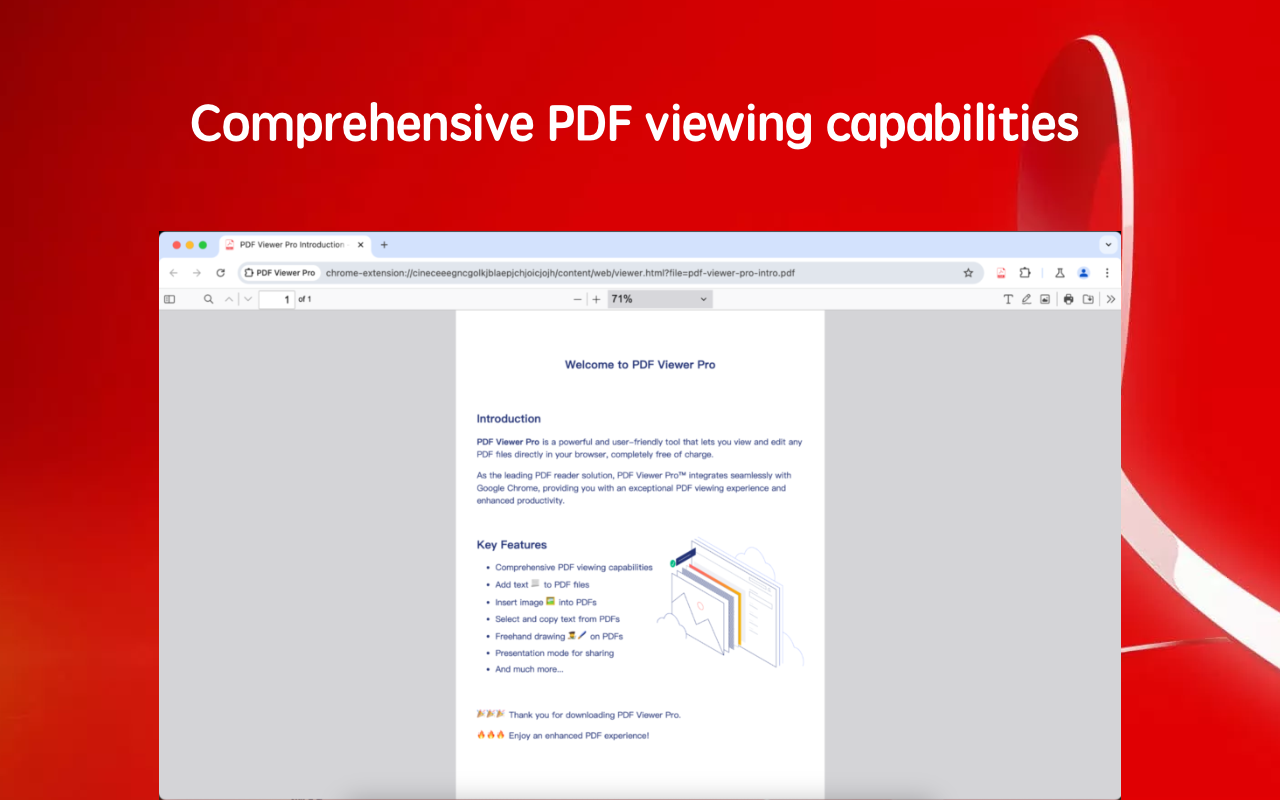Viewport: 1280px width, 800px height.
Task: Select the freehand Draw pencil tool
Action: click(x=1026, y=299)
